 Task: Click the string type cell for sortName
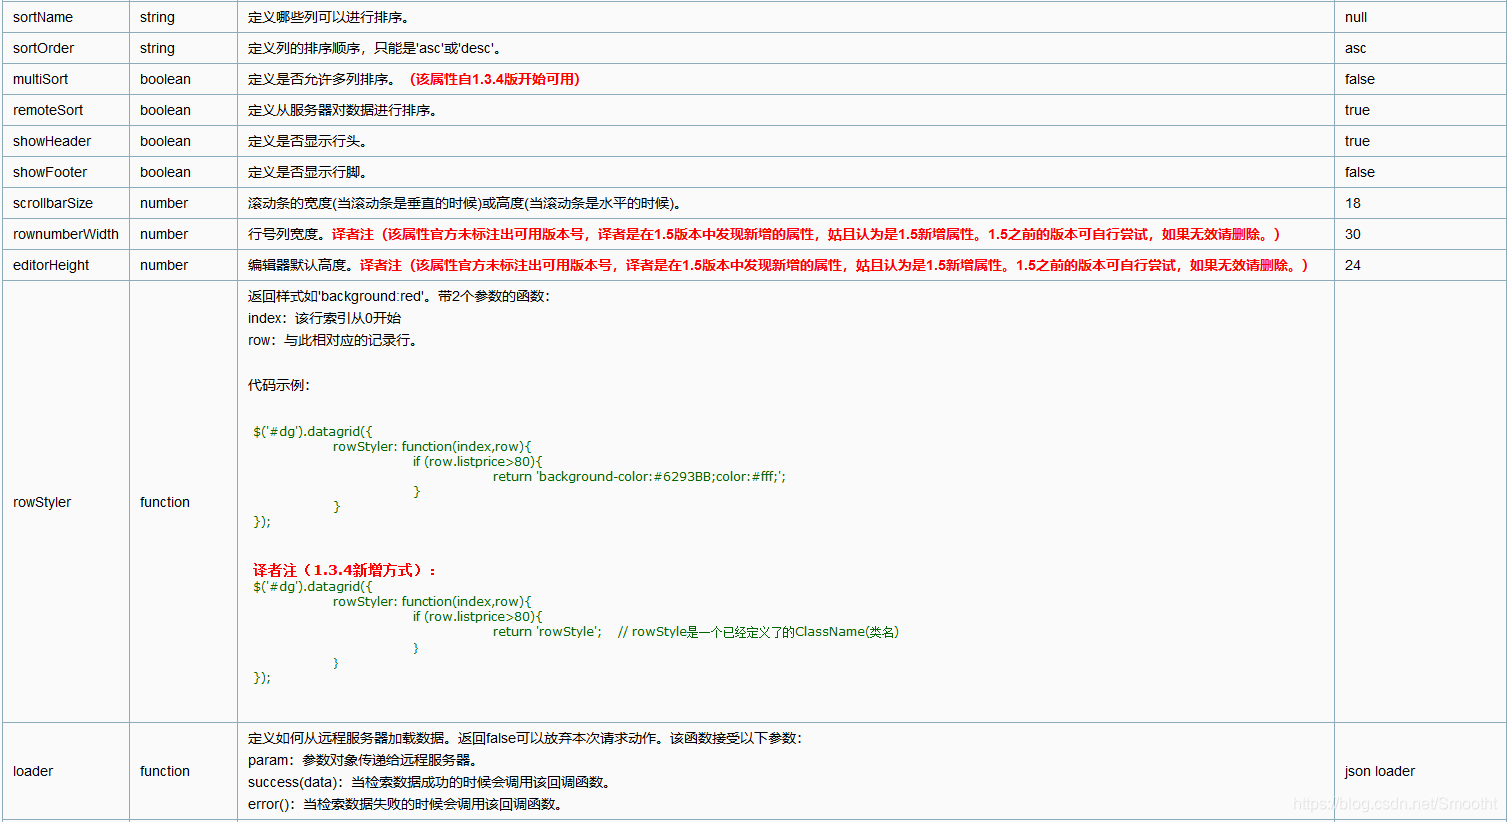pos(183,17)
